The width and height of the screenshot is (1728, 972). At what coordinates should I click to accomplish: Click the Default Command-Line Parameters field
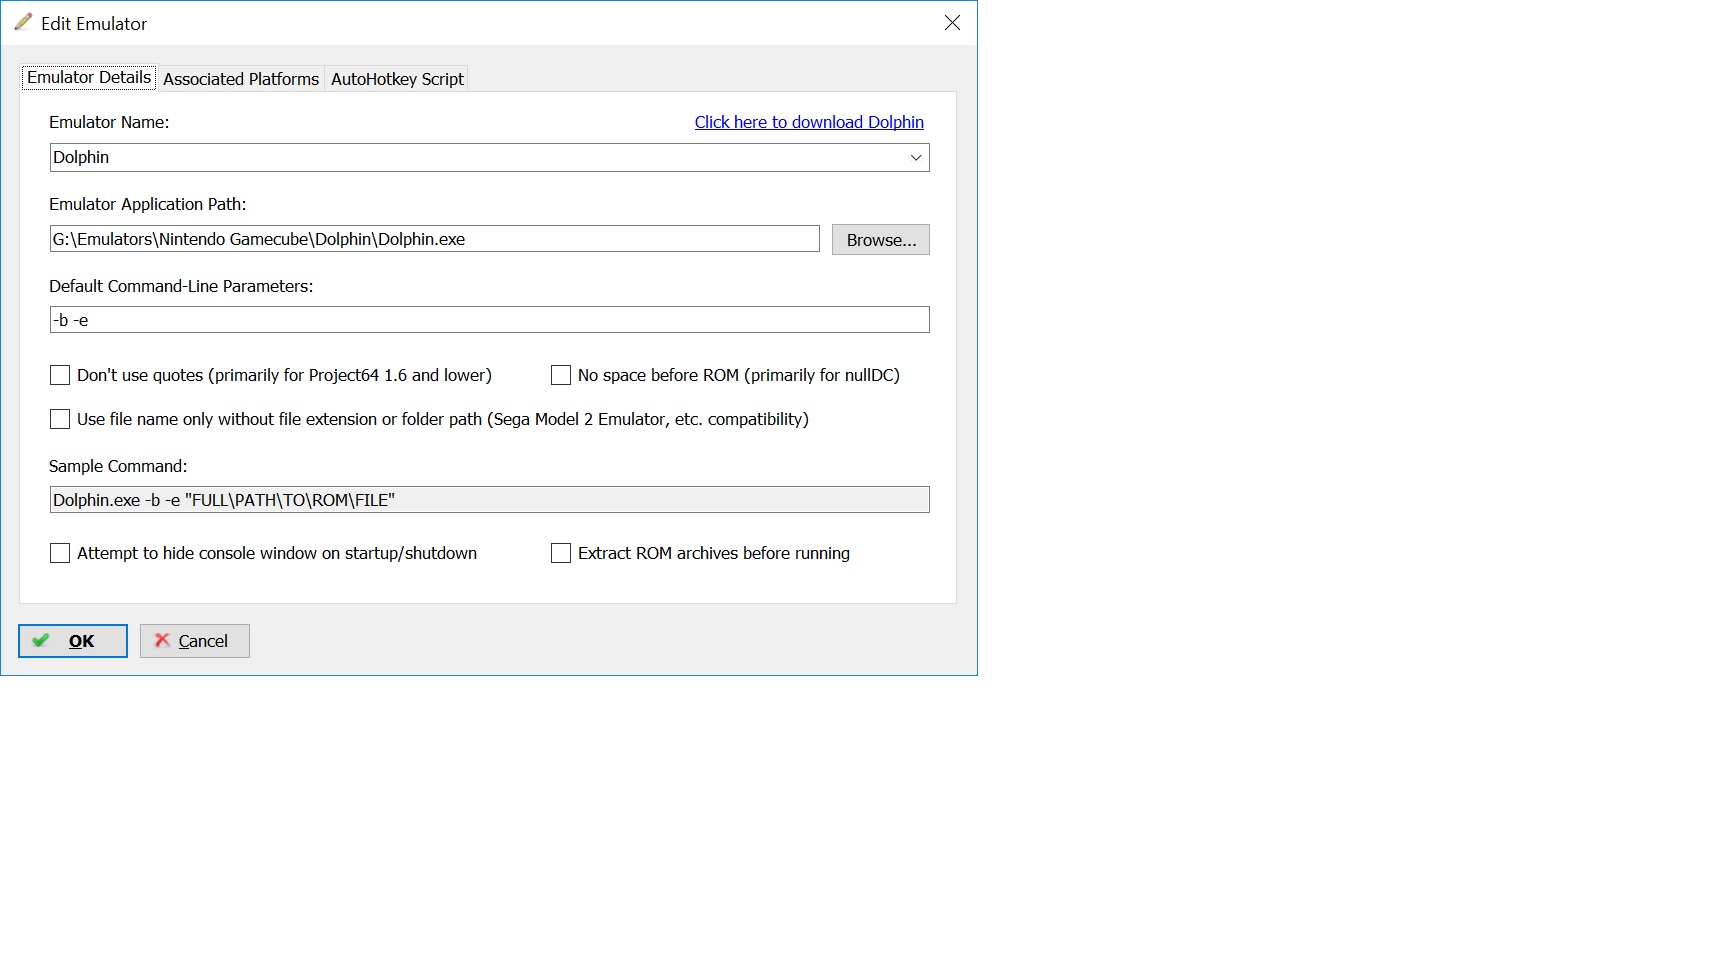(x=489, y=320)
